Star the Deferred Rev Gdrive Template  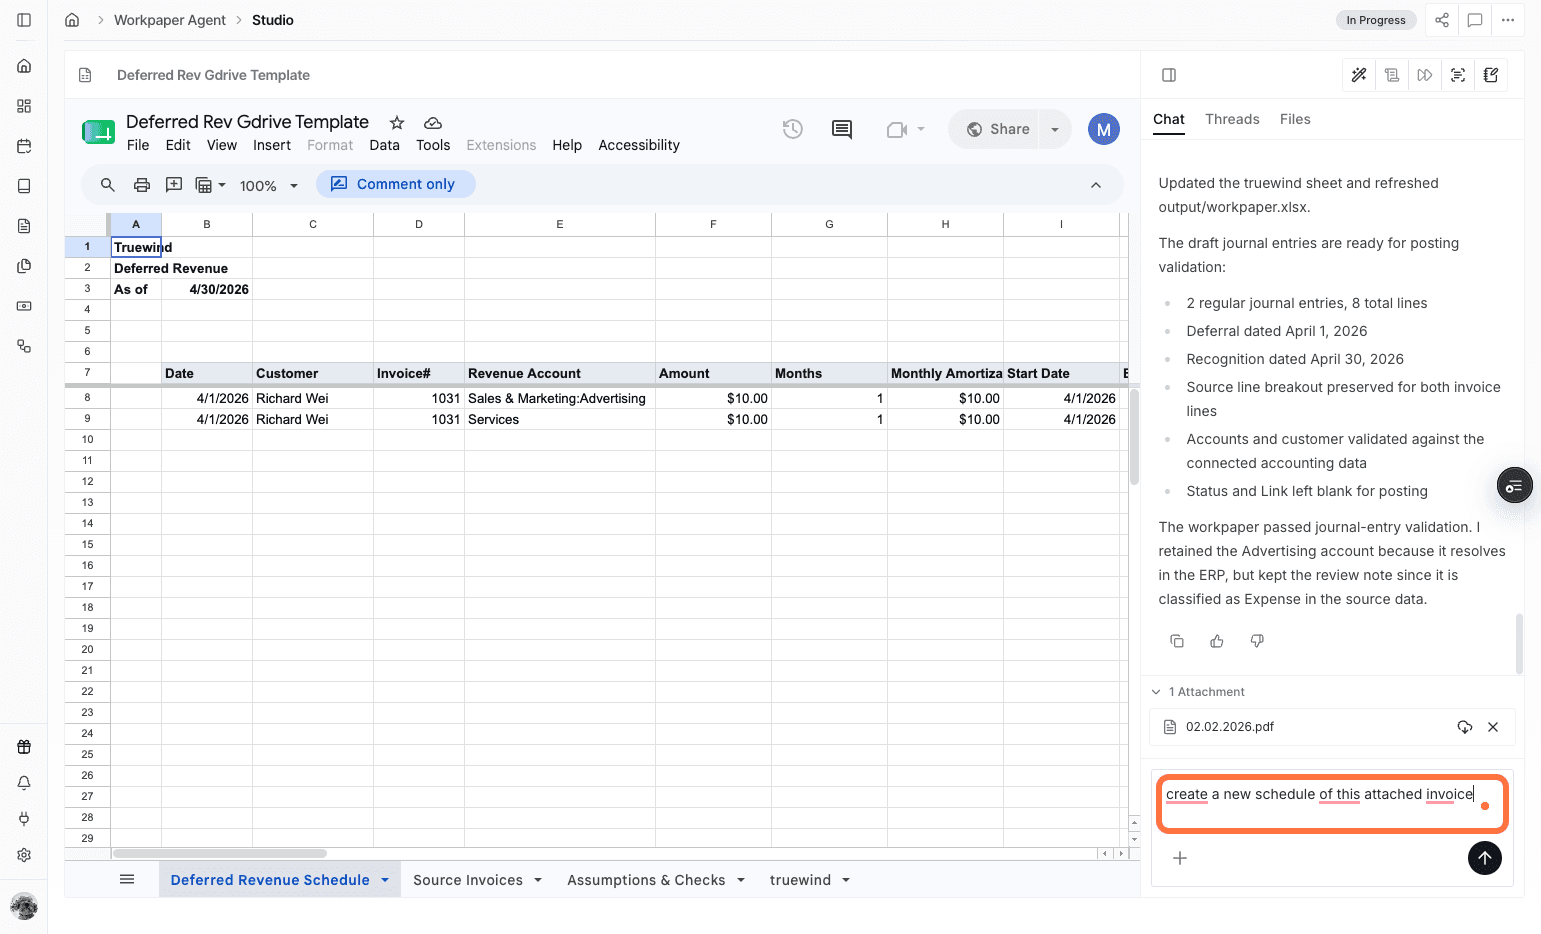397,123
